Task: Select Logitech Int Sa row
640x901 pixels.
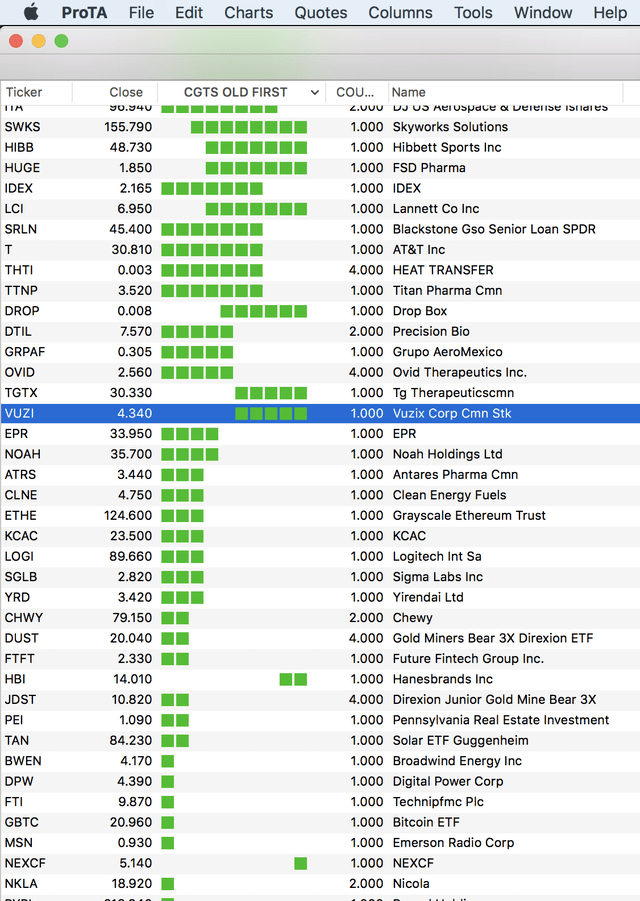Action: pos(320,557)
